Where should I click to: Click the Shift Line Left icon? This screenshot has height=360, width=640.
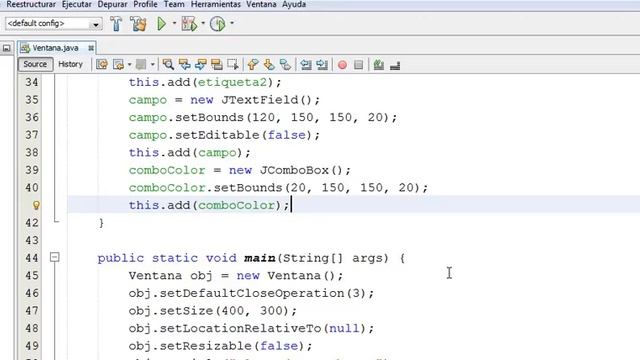tap(306, 64)
